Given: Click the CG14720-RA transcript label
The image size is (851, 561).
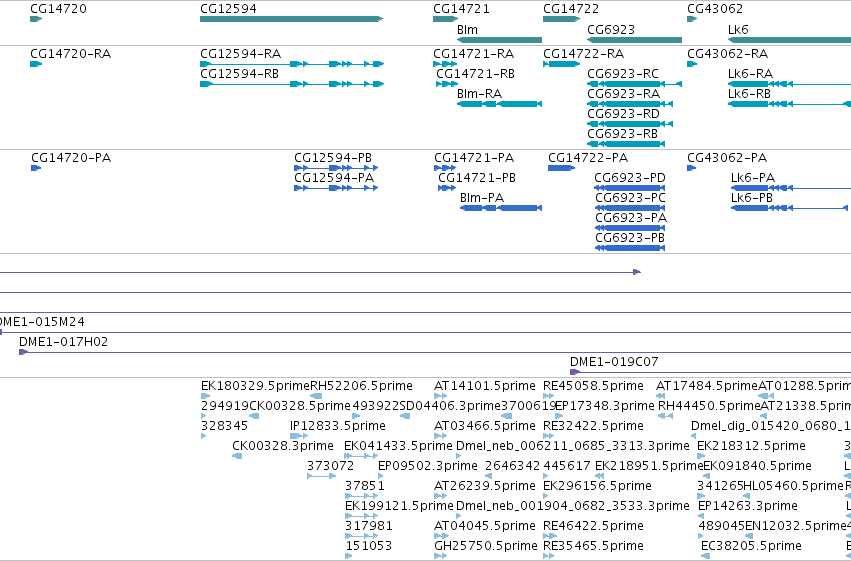Looking at the screenshot, I should [71, 54].
